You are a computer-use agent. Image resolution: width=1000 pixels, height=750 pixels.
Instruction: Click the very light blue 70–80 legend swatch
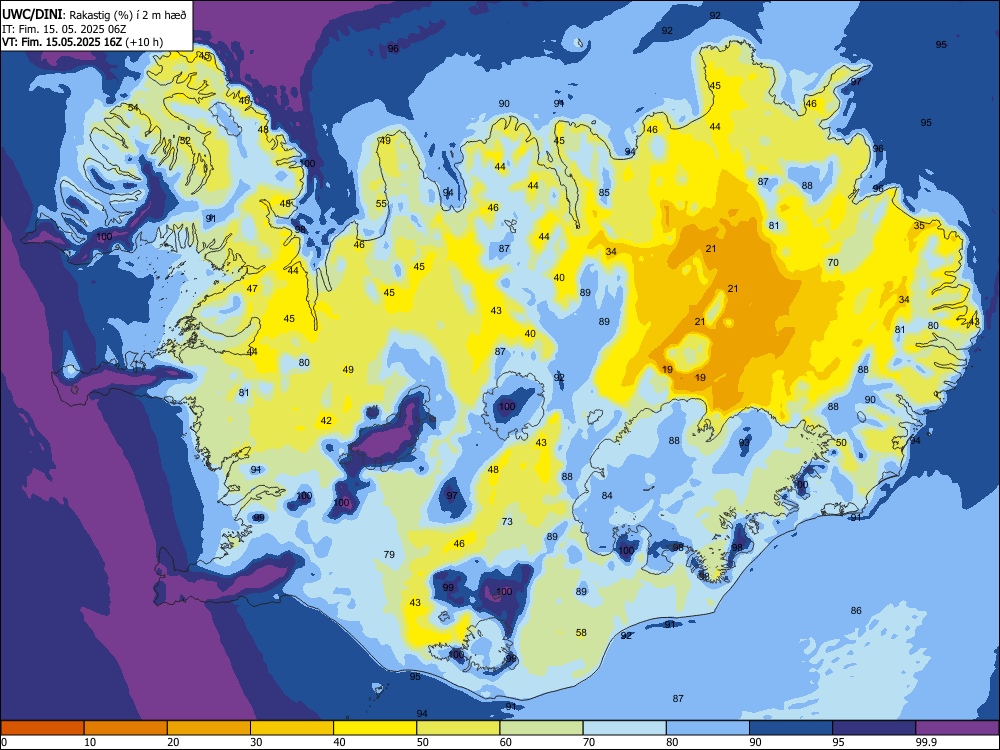(x=624, y=728)
